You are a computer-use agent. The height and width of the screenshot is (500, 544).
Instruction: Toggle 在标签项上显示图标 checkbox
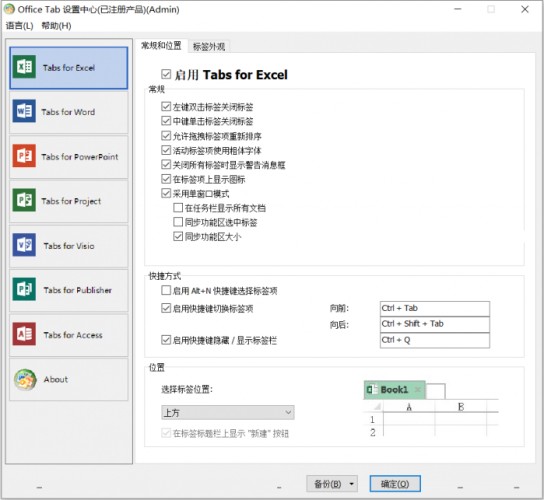point(166,179)
